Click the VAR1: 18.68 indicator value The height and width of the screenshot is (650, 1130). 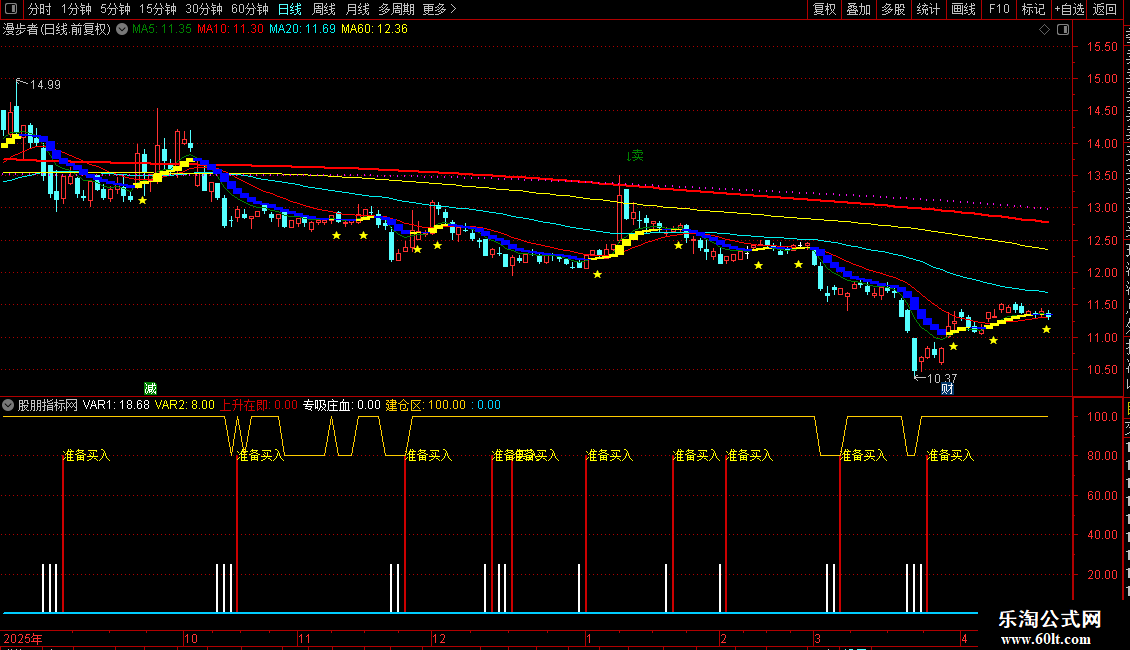[x=116, y=405]
